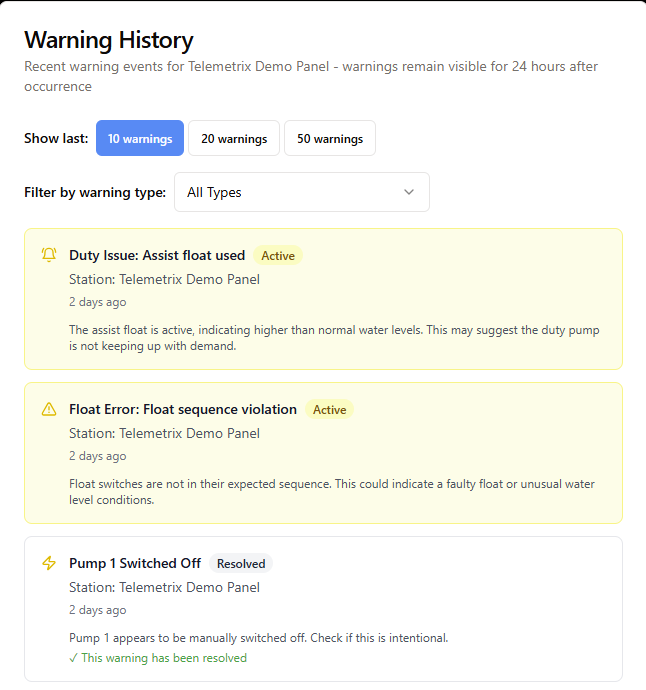Click the triangle alert icon on Float Error
Image resolution: width=646 pixels, height=690 pixels.
49,409
